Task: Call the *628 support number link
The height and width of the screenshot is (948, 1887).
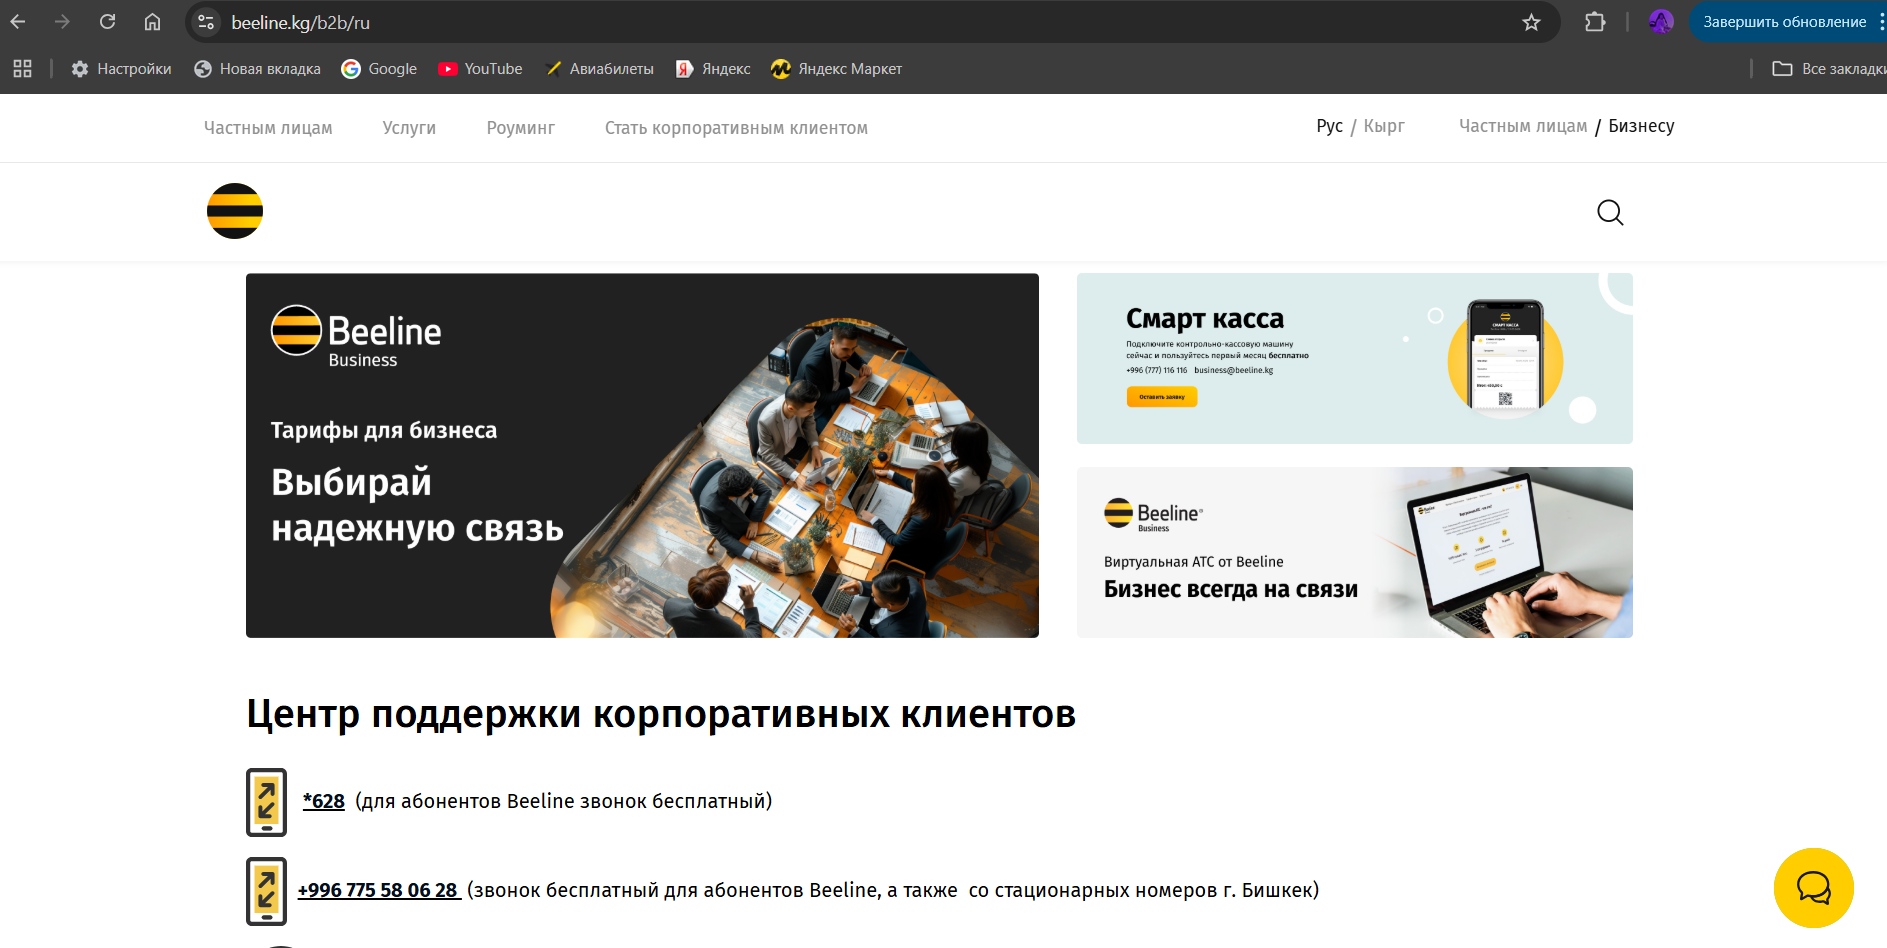Action: pyautogui.click(x=324, y=801)
